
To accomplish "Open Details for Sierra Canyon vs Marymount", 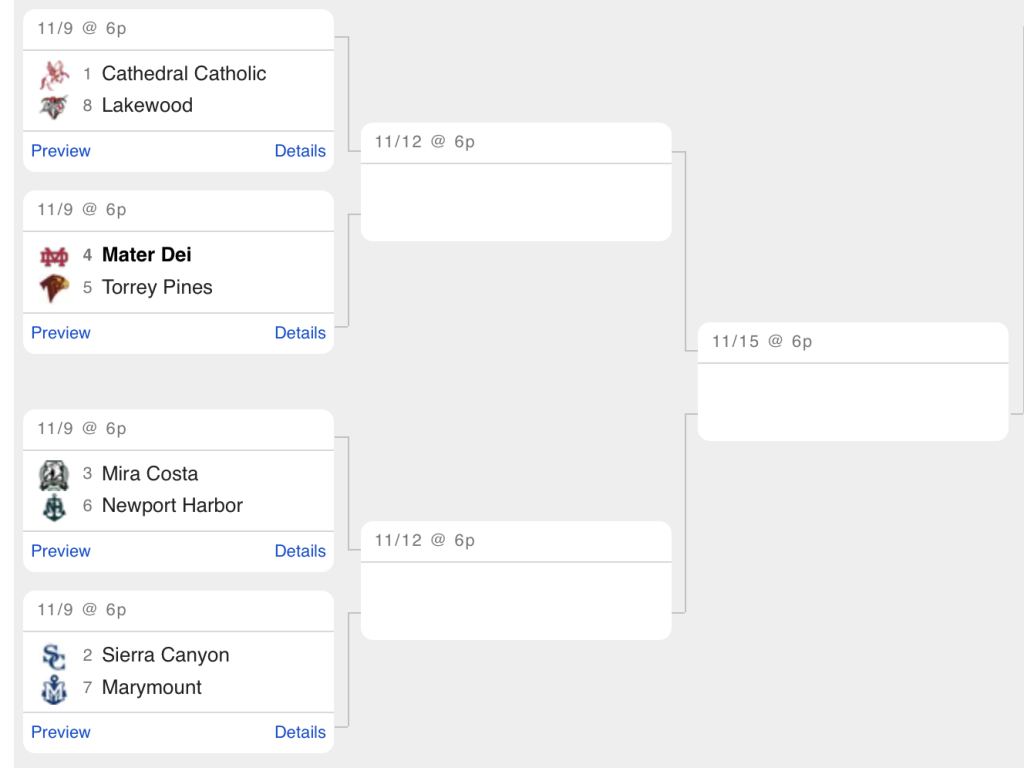I will pyautogui.click(x=300, y=732).
